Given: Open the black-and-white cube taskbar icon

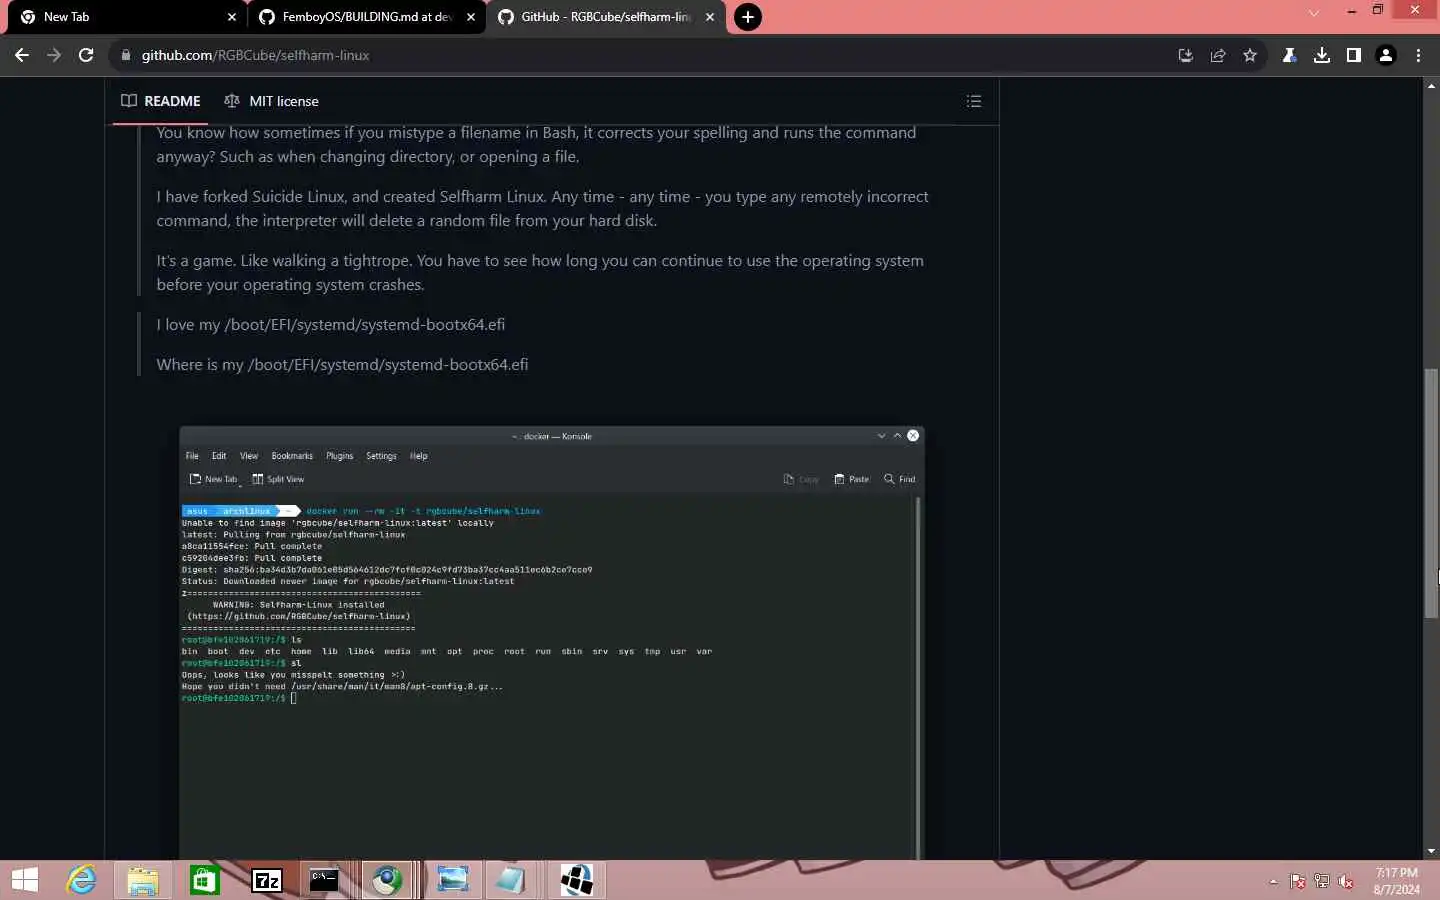Looking at the screenshot, I should (577, 880).
